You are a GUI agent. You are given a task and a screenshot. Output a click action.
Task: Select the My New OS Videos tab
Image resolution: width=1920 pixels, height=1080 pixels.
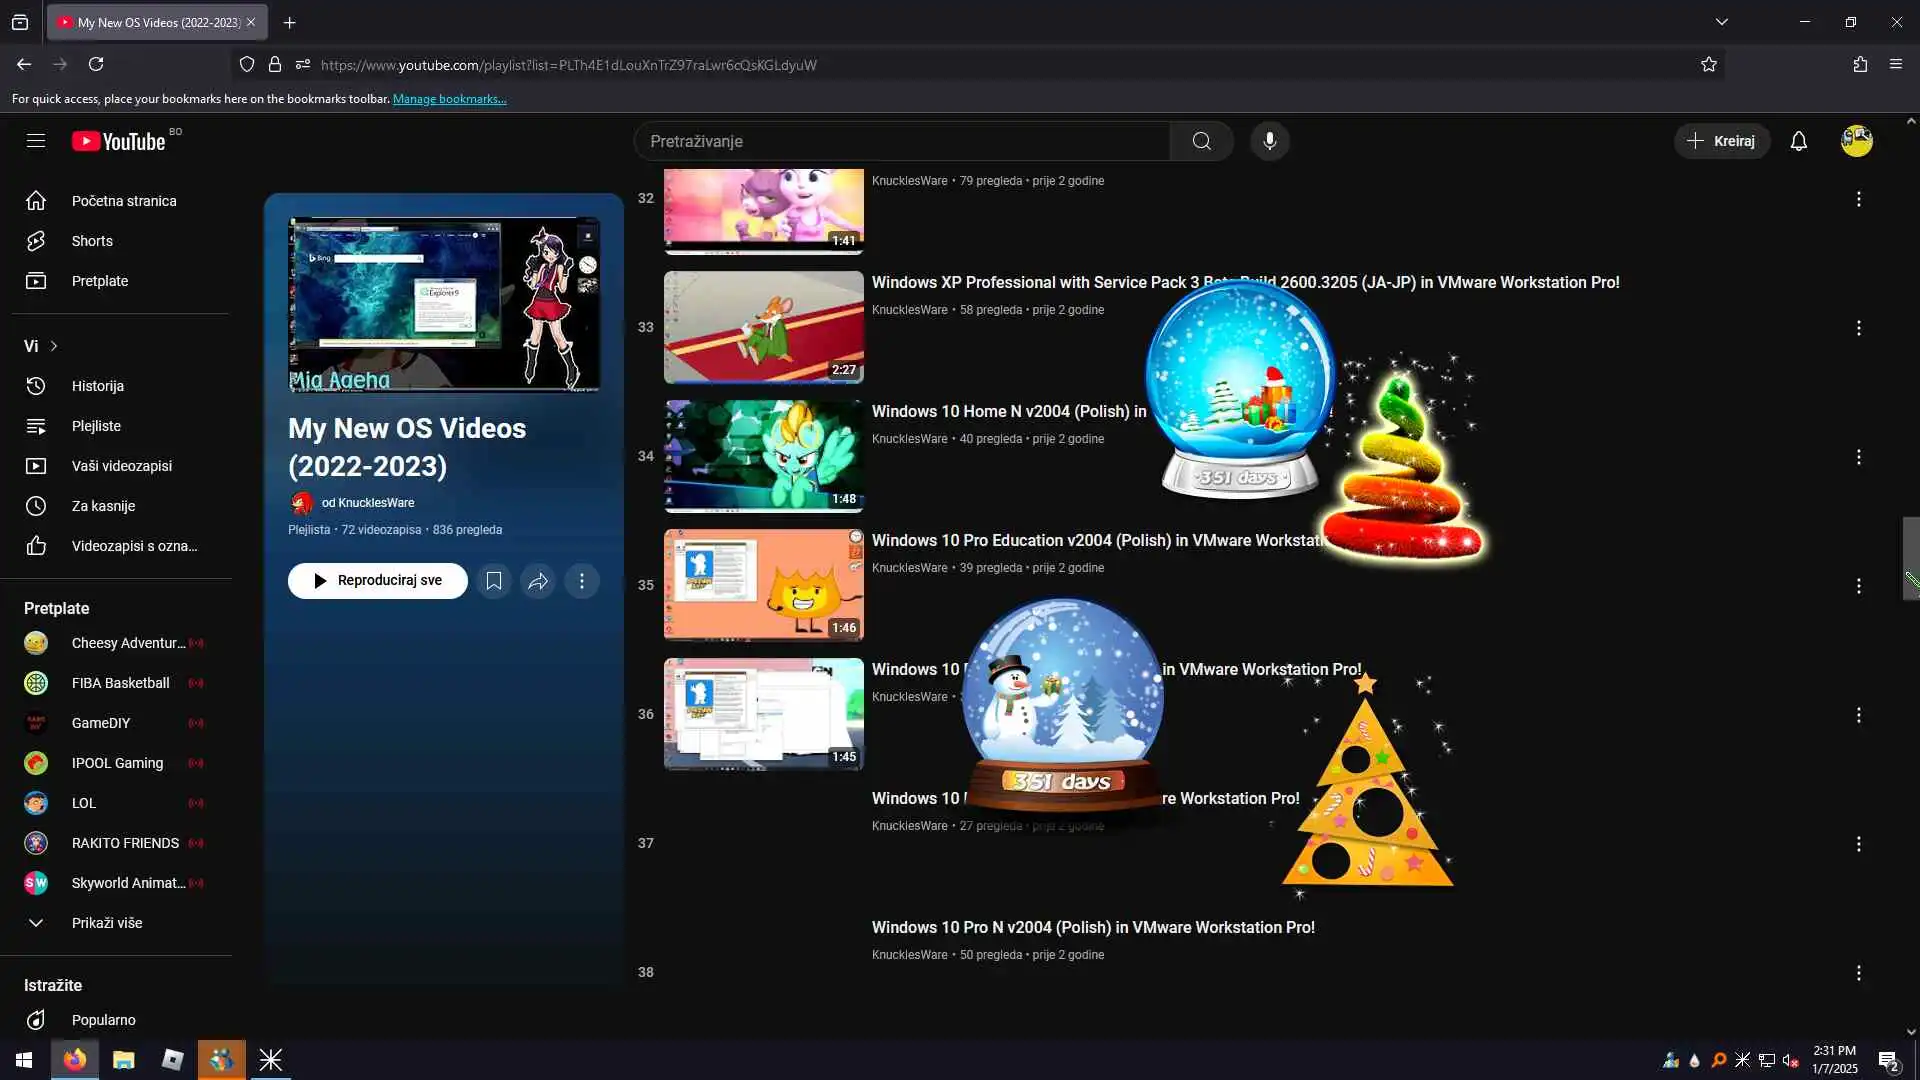click(157, 22)
